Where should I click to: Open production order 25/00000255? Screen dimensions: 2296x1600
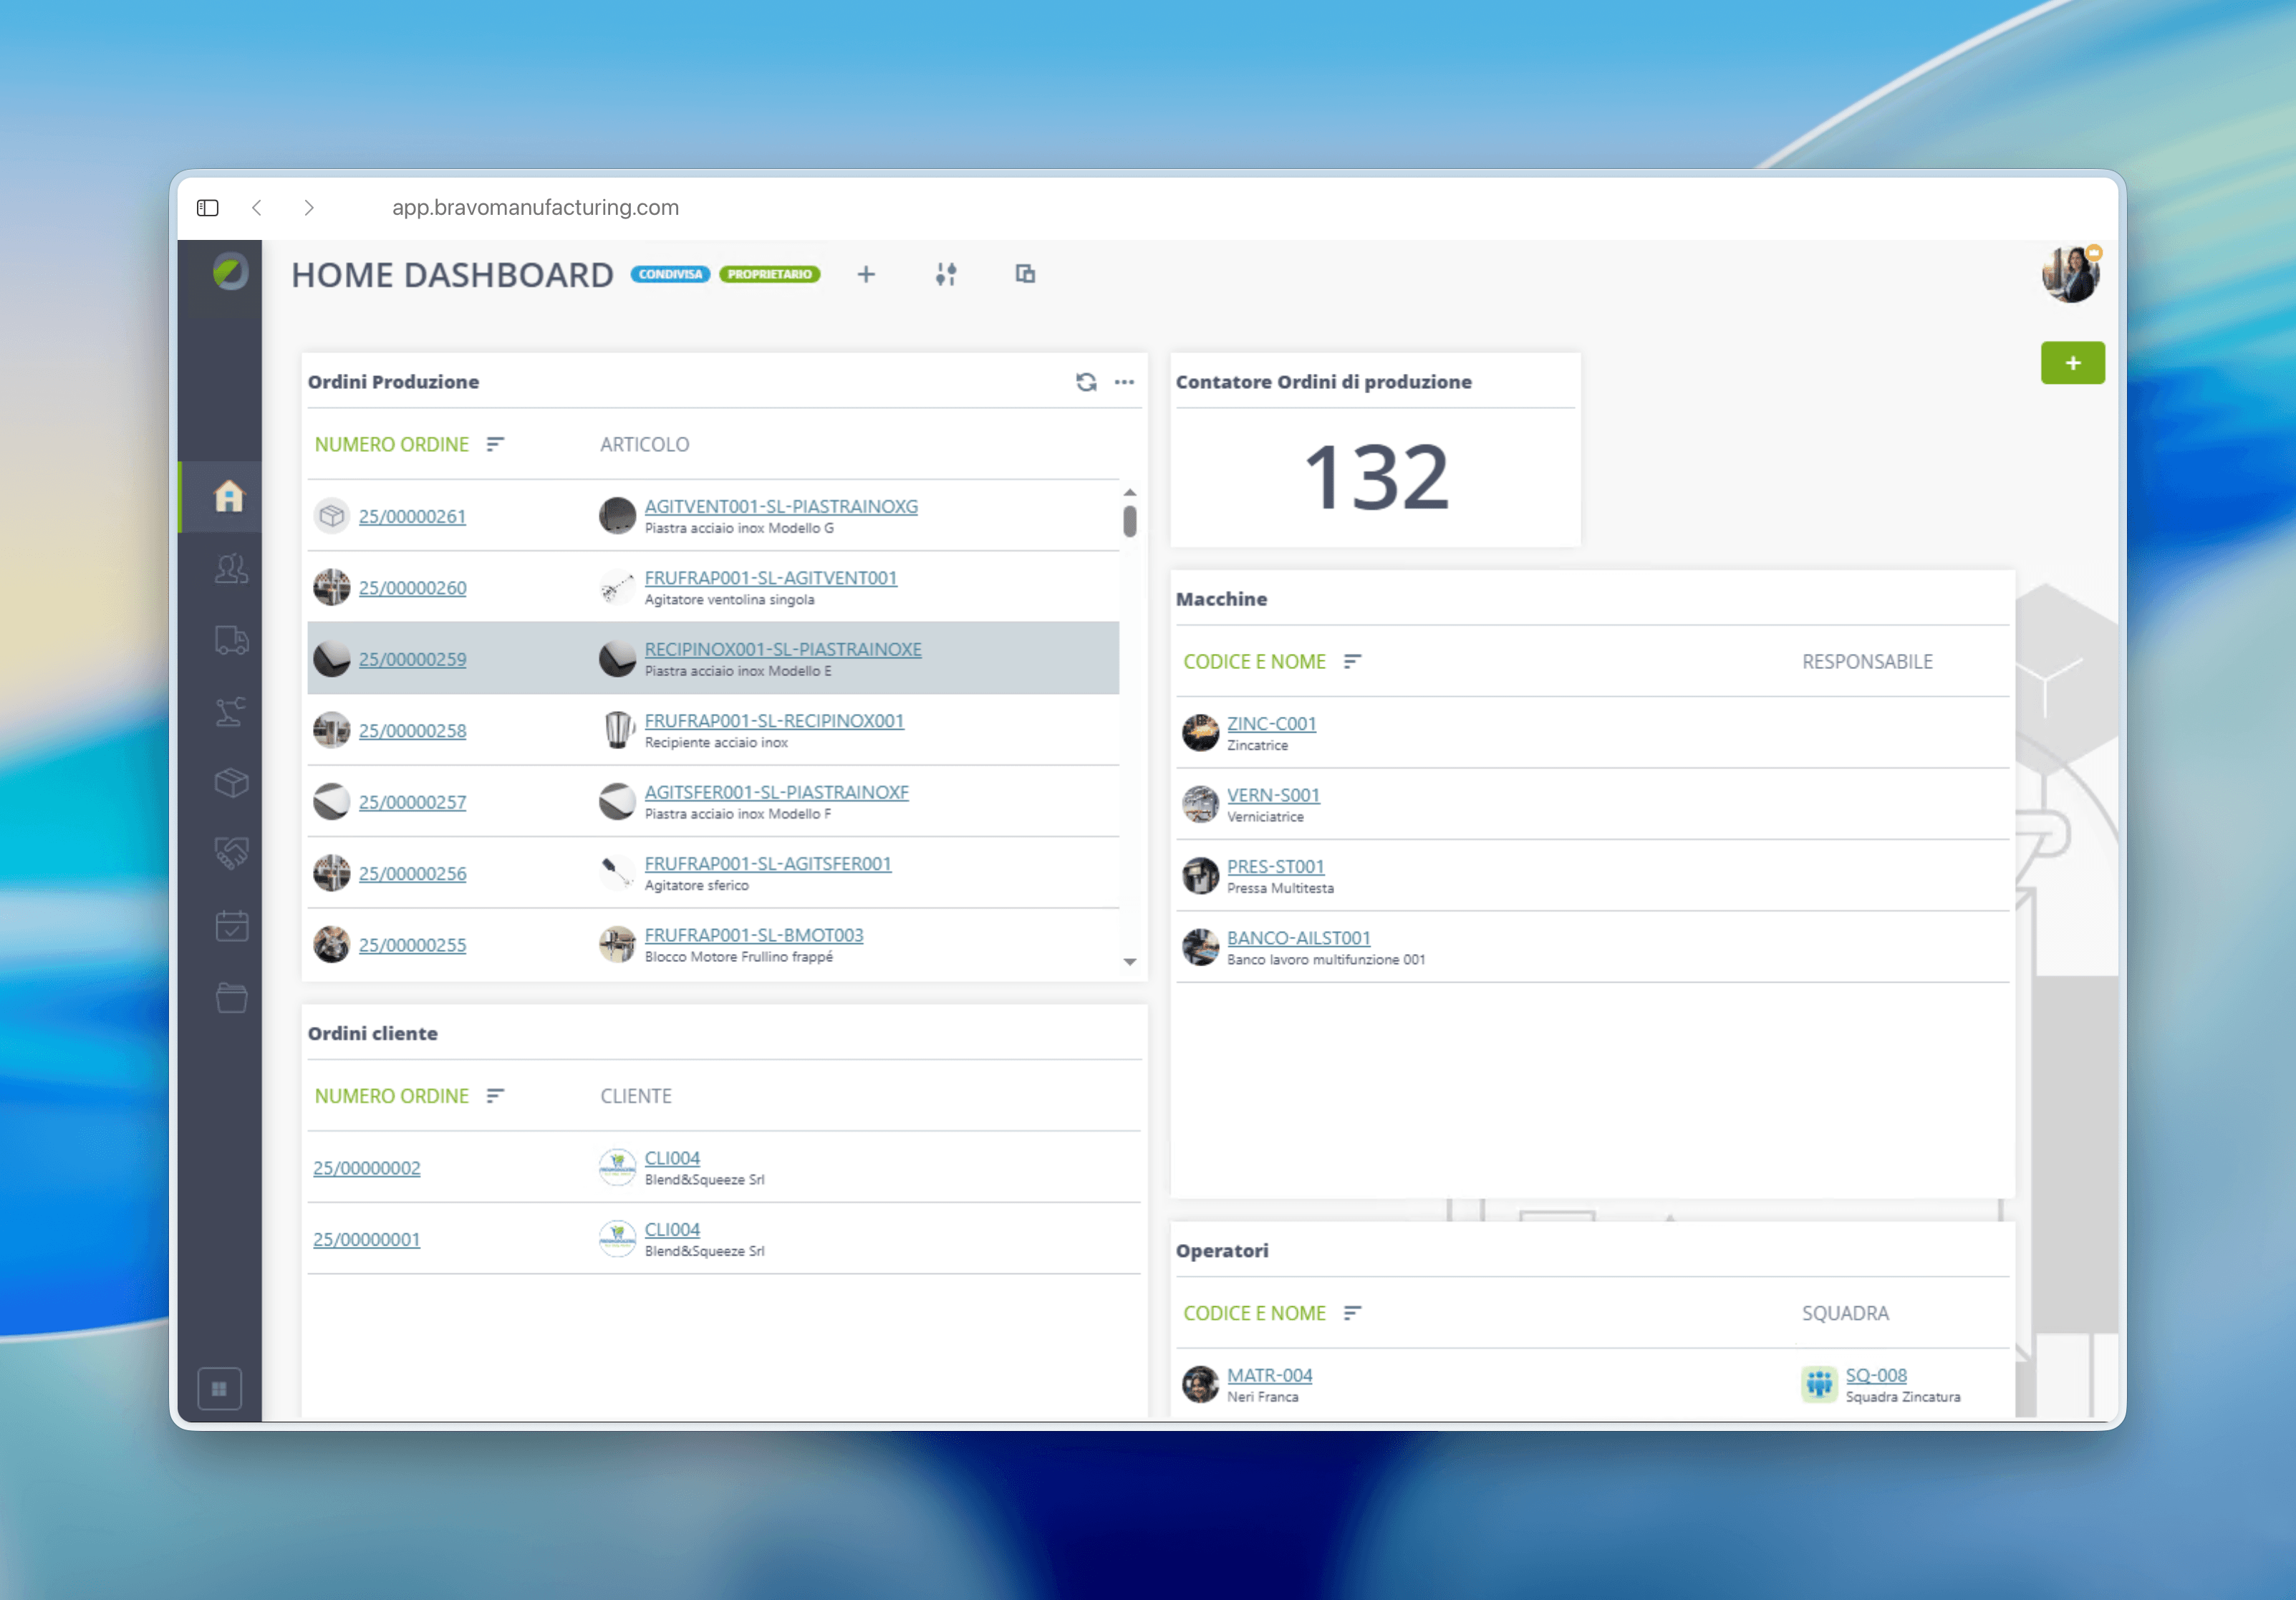point(412,945)
